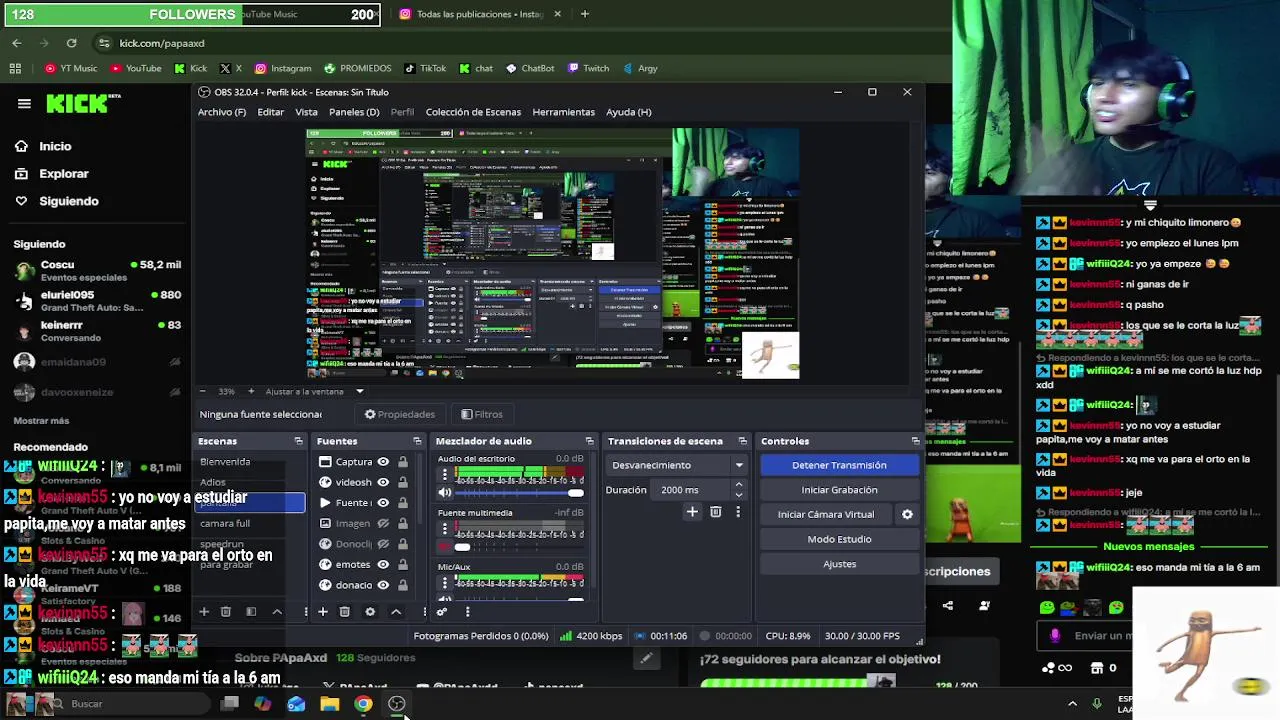Decrease transition Duración with the down arrow

739,495
